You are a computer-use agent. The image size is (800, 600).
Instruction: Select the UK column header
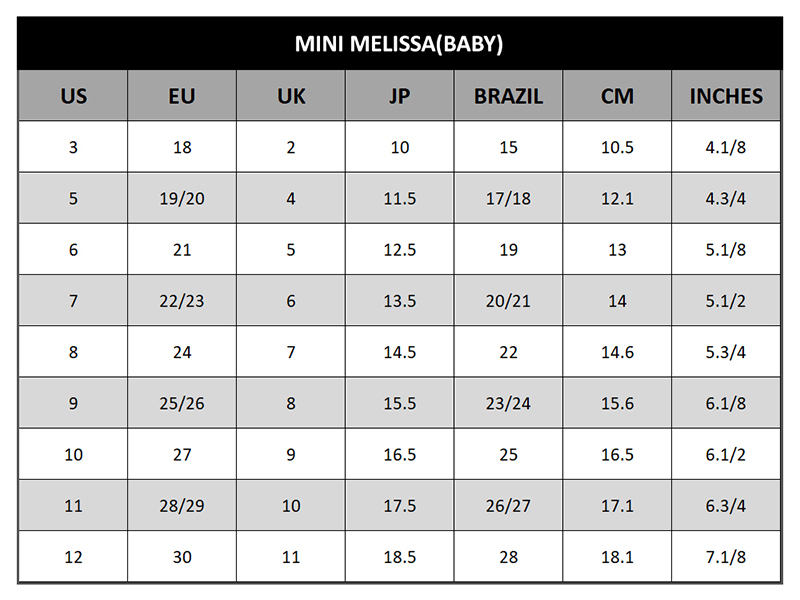coord(291,96)
